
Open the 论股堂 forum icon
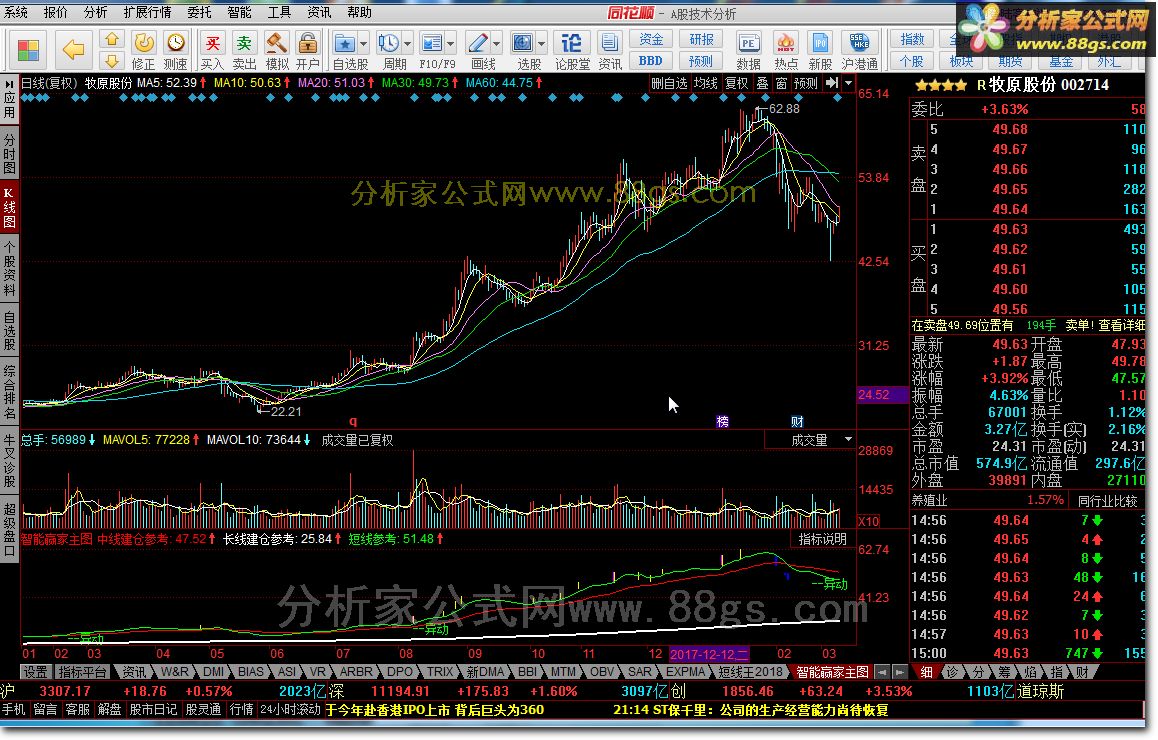click(572, 43)
